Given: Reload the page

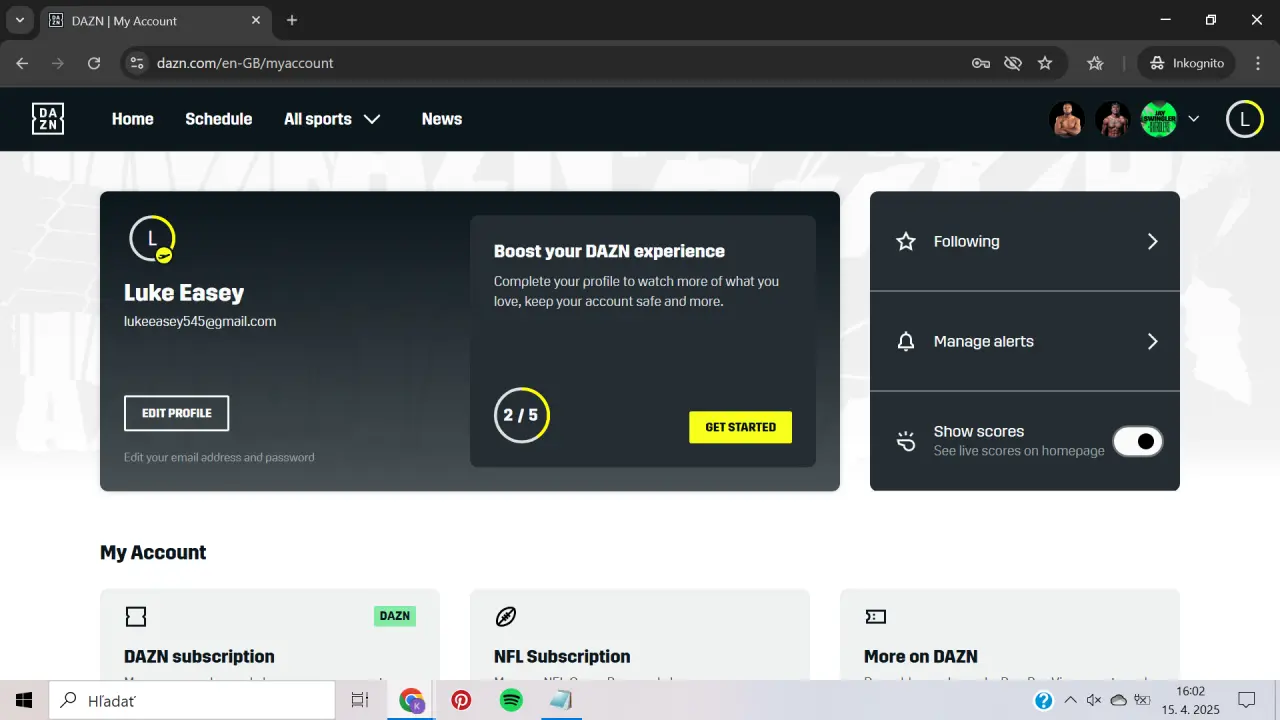Looking at the screenshot, I should (x=94, y=63).
